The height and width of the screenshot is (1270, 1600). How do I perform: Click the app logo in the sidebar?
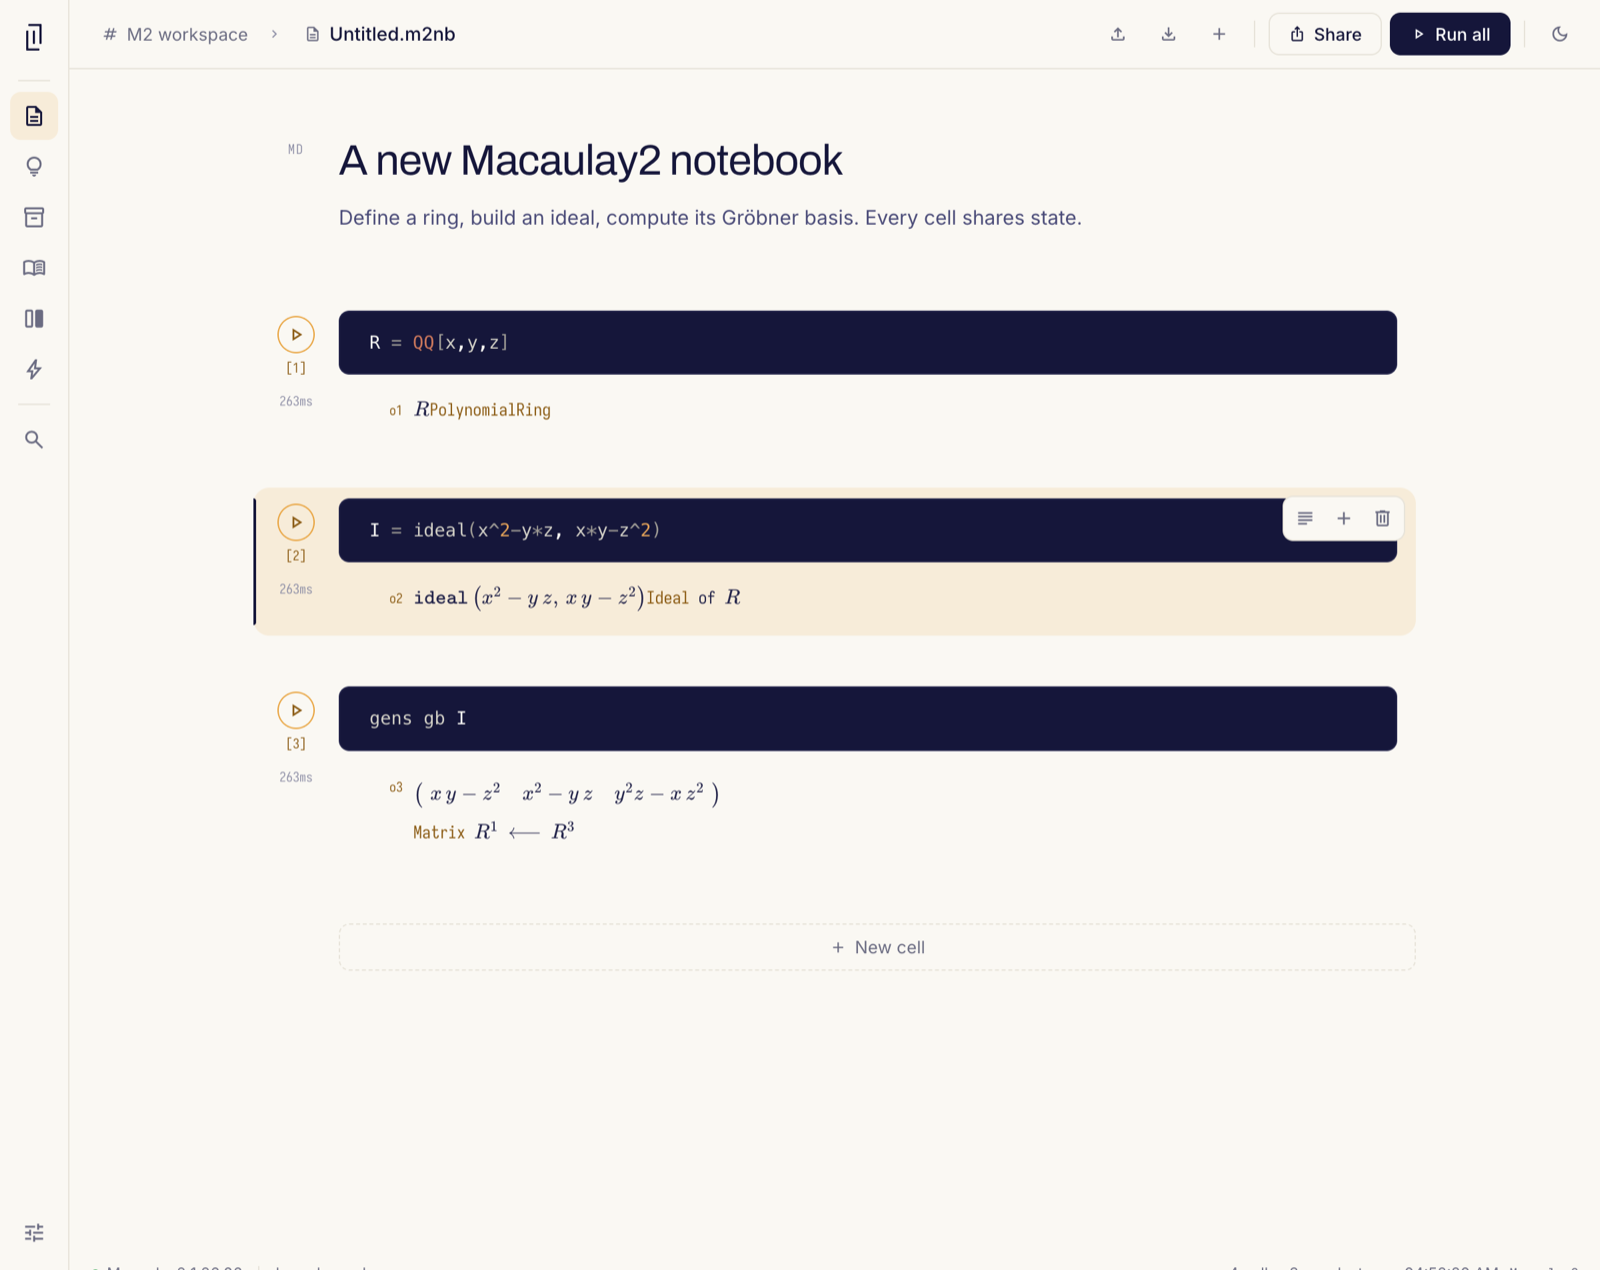point(34,37)
